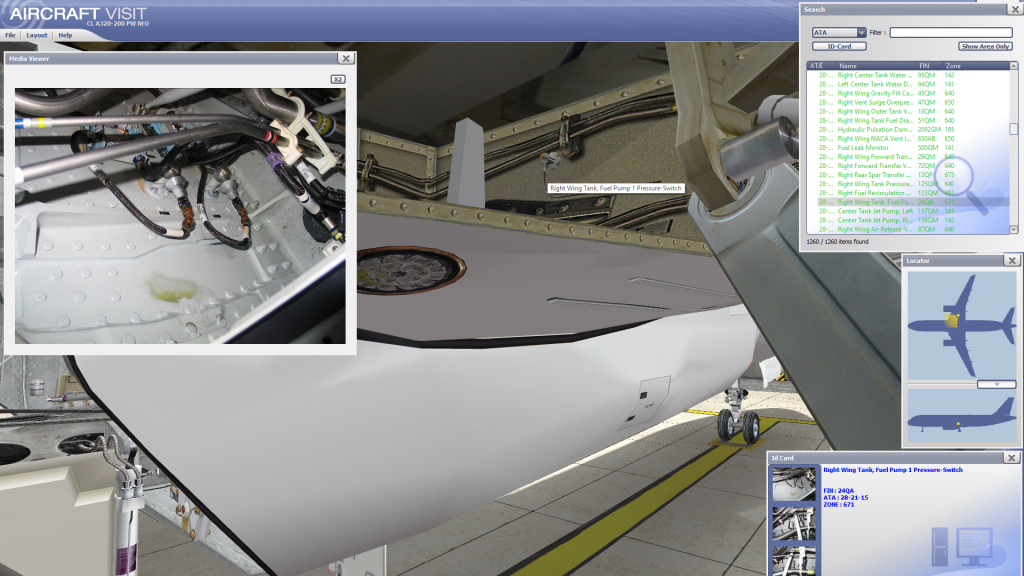Click the nose landing gear in 3D view
This screenshot has height=576, width=1024.
737,415
